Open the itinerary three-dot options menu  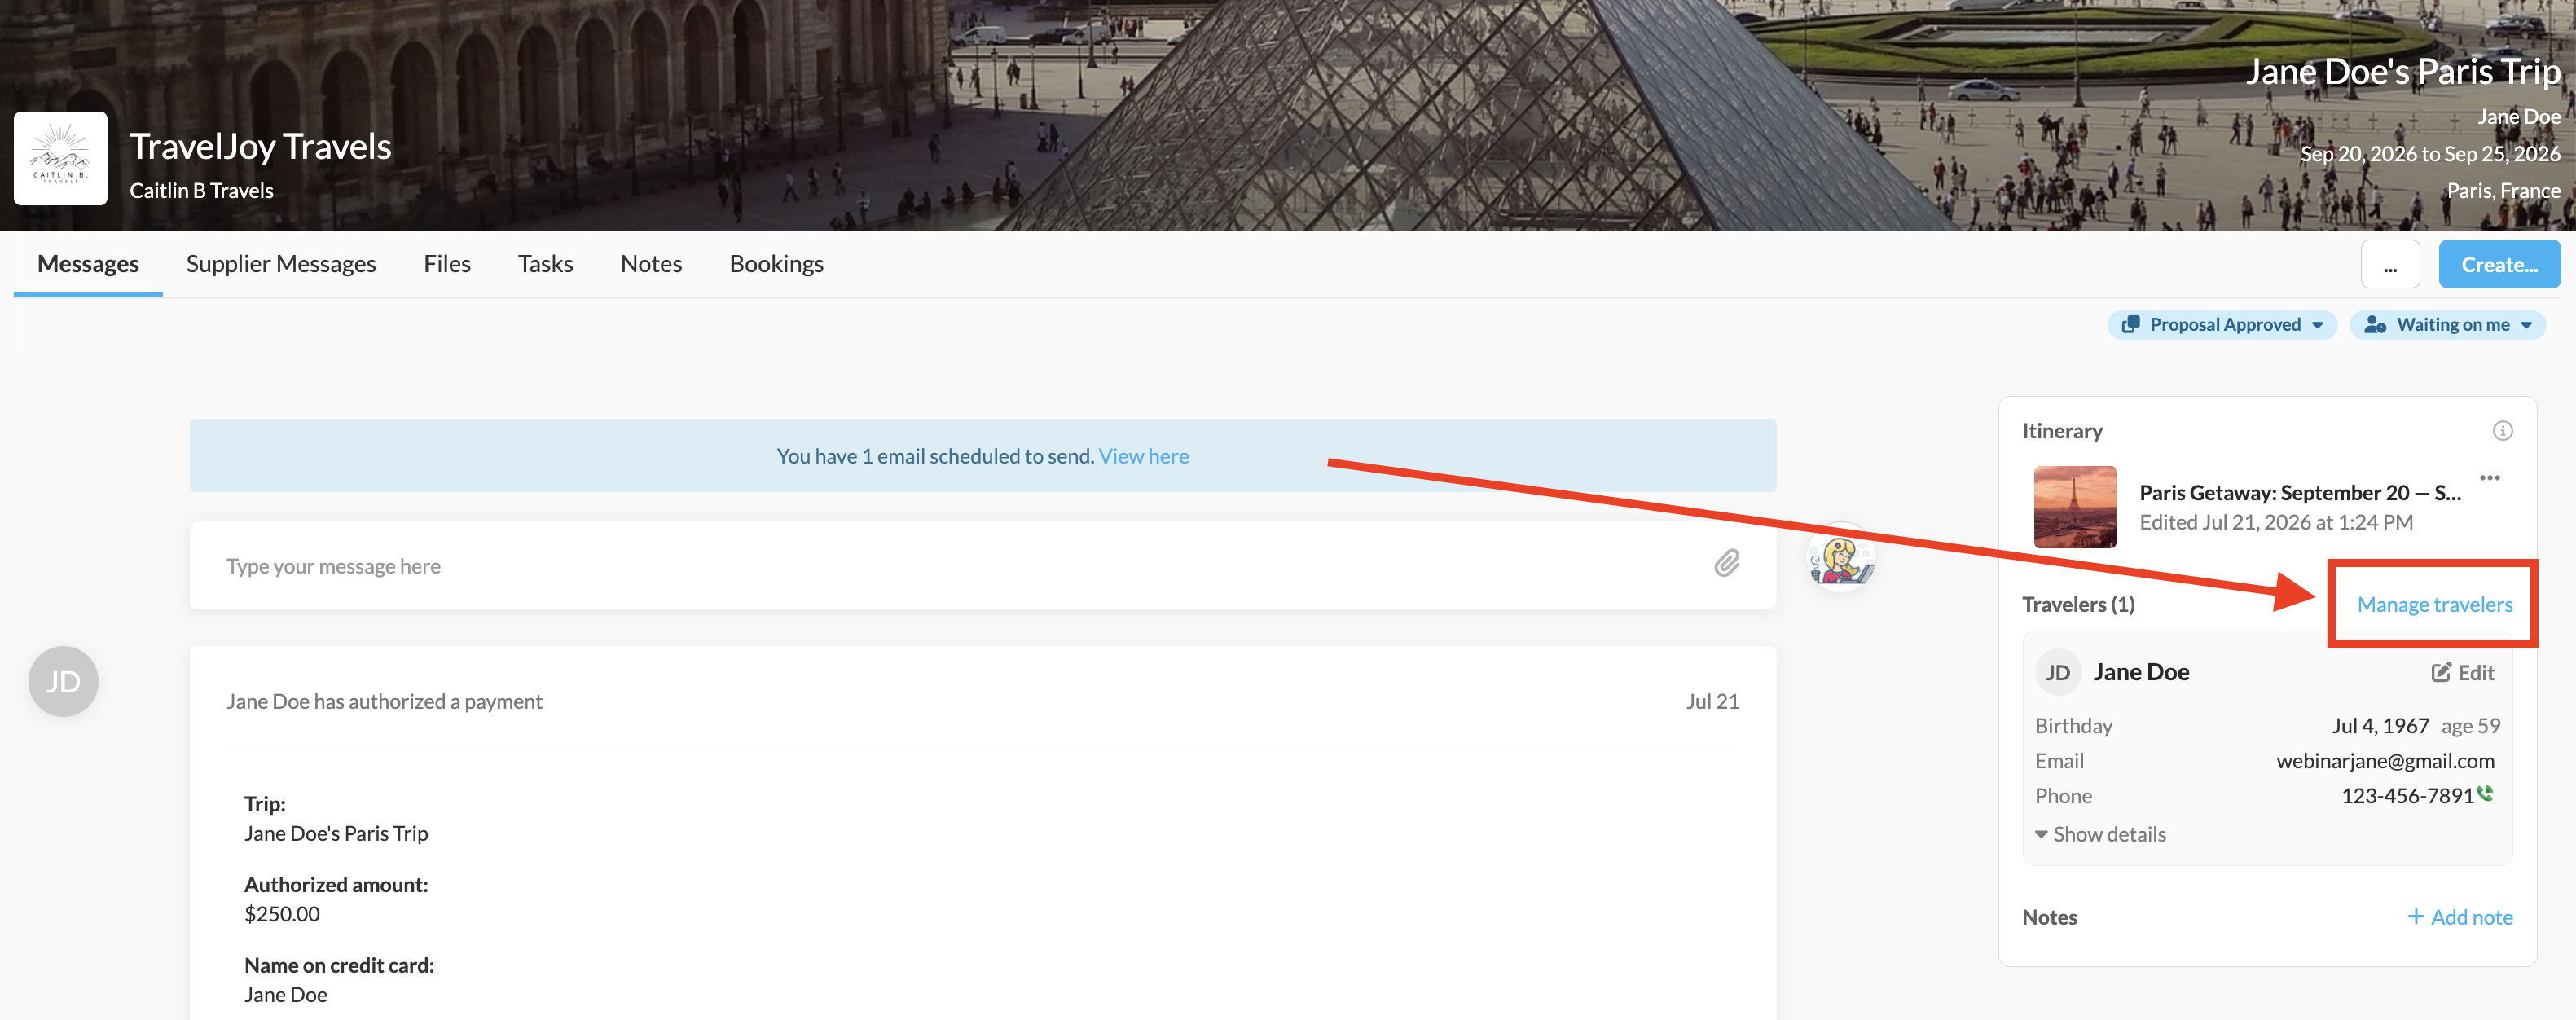pos(2489,478)
